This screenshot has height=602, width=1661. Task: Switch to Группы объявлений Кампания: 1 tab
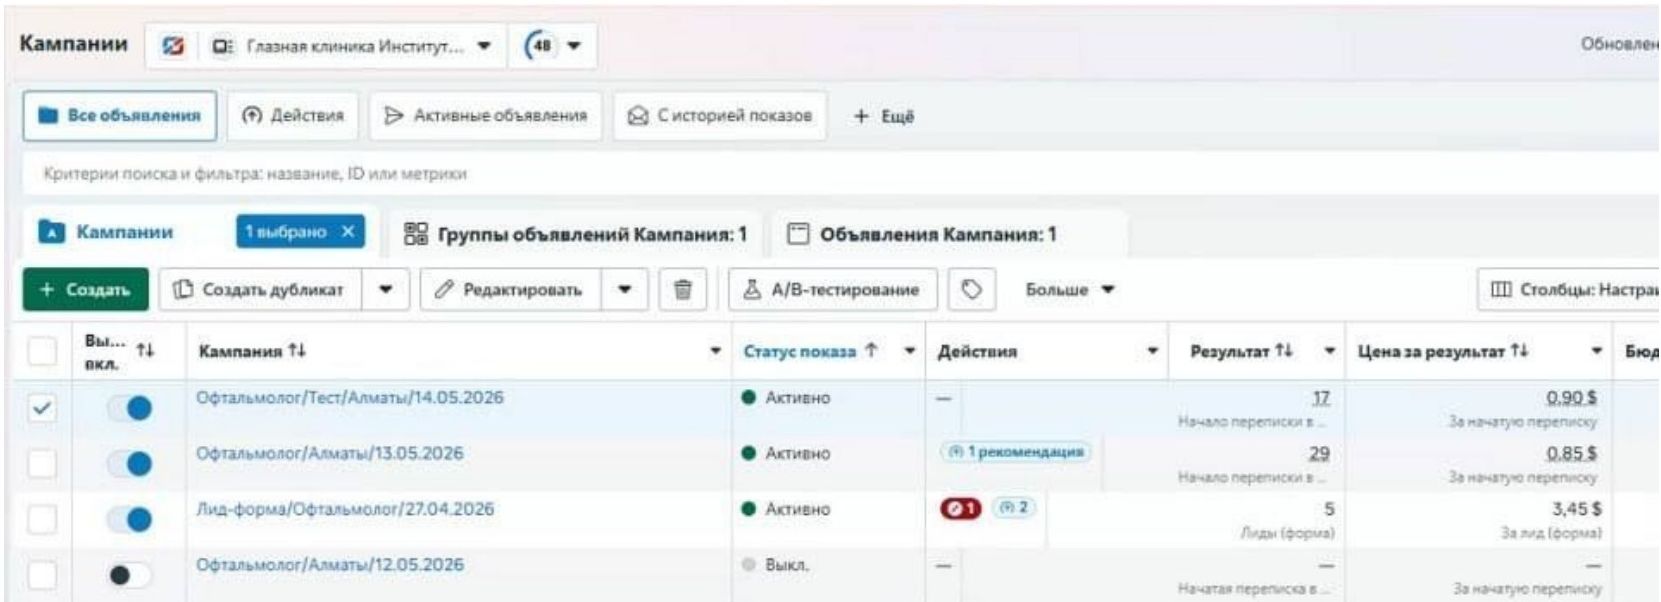coord(575,235)
